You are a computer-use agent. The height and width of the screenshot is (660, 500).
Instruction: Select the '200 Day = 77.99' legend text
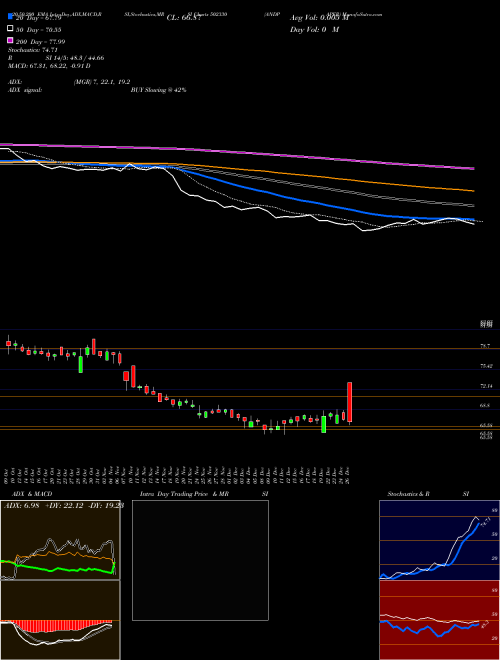pyautogui.click(x=41, y=42)
